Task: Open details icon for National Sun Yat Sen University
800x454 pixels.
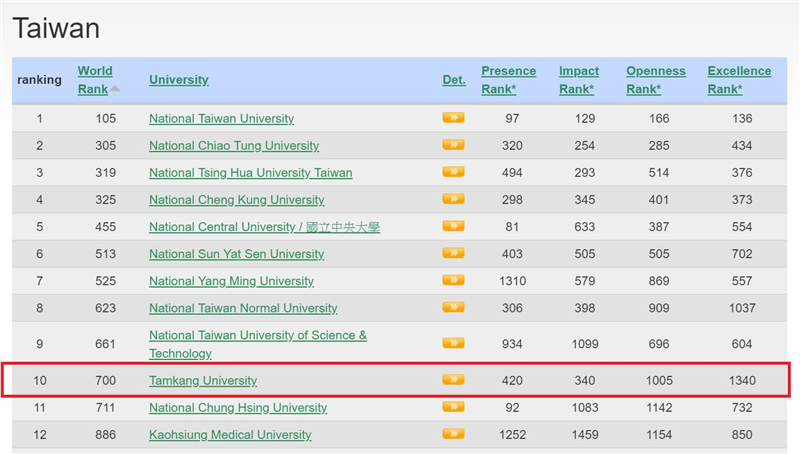Action: [453, 254]
